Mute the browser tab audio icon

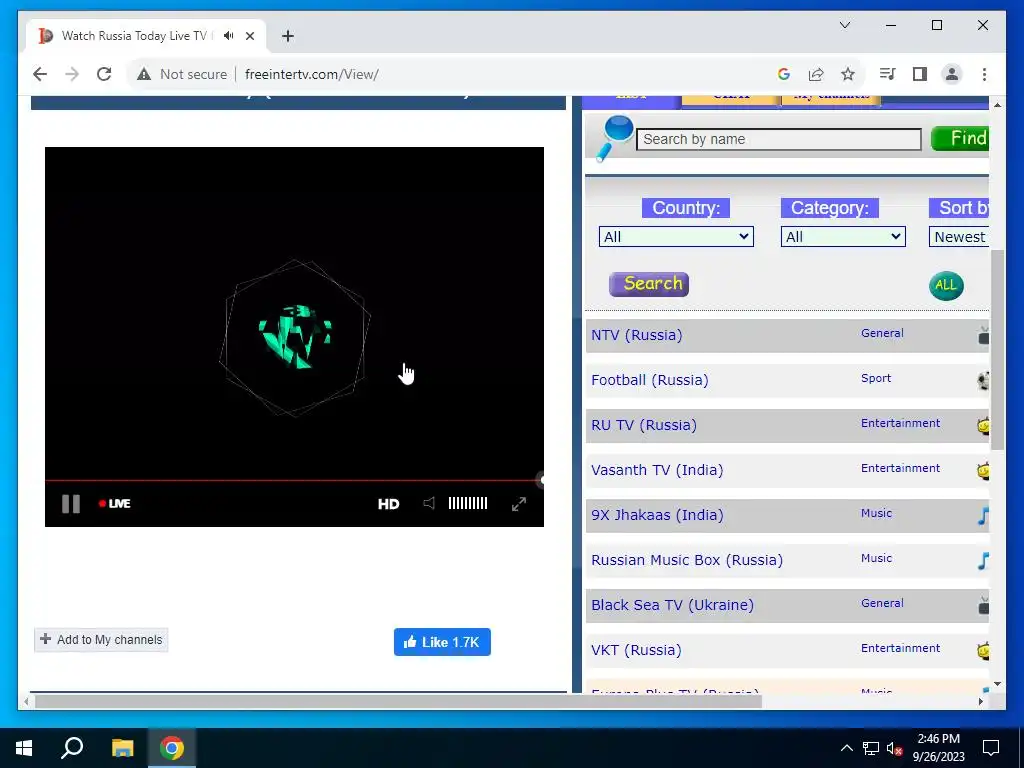click(229, 36)
